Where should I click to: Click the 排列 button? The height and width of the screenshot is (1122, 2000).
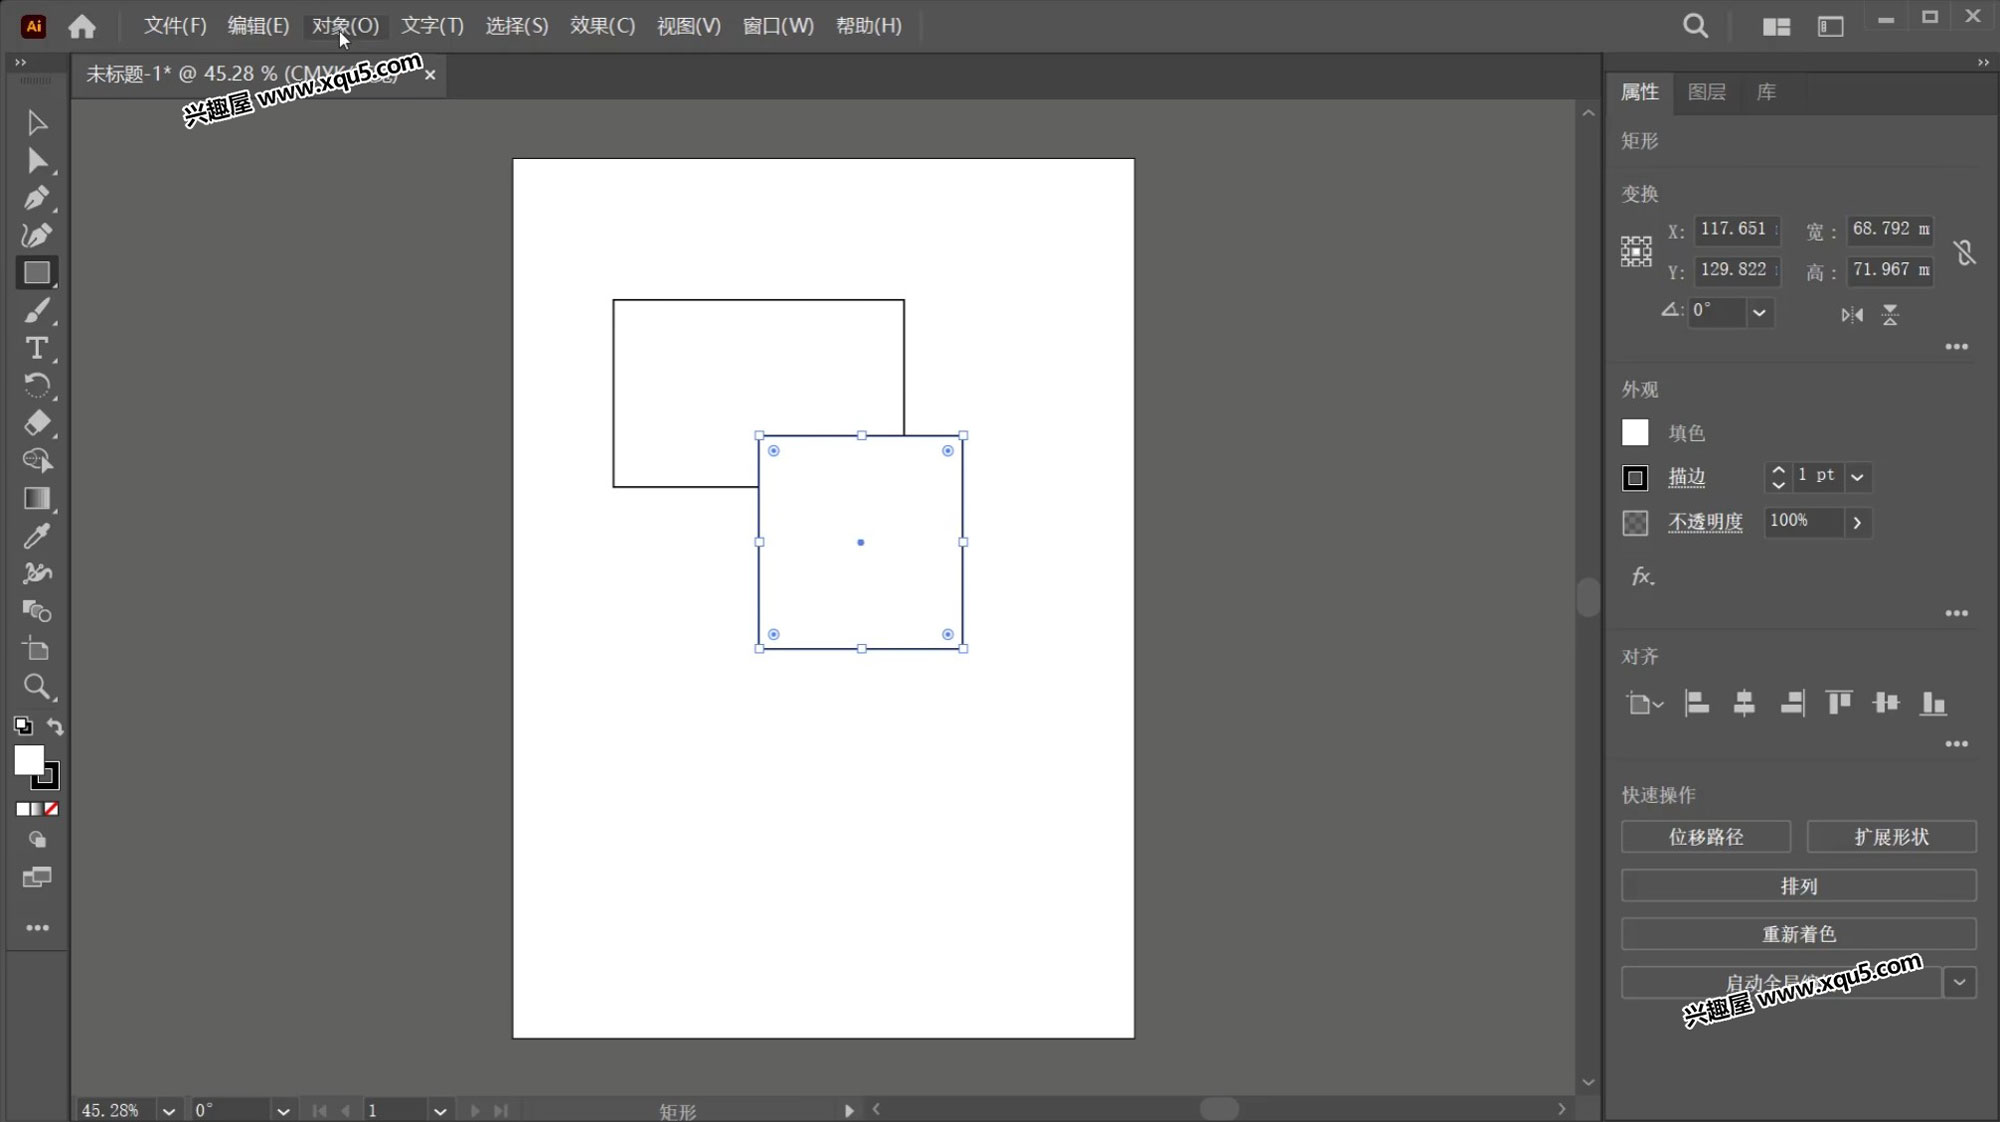pyautogui.click(x=1798, y=886)
